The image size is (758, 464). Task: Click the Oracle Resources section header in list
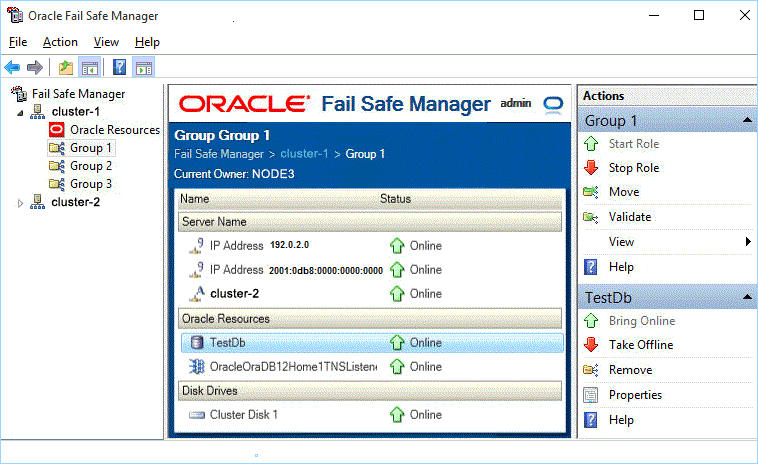tap(370, 319)
